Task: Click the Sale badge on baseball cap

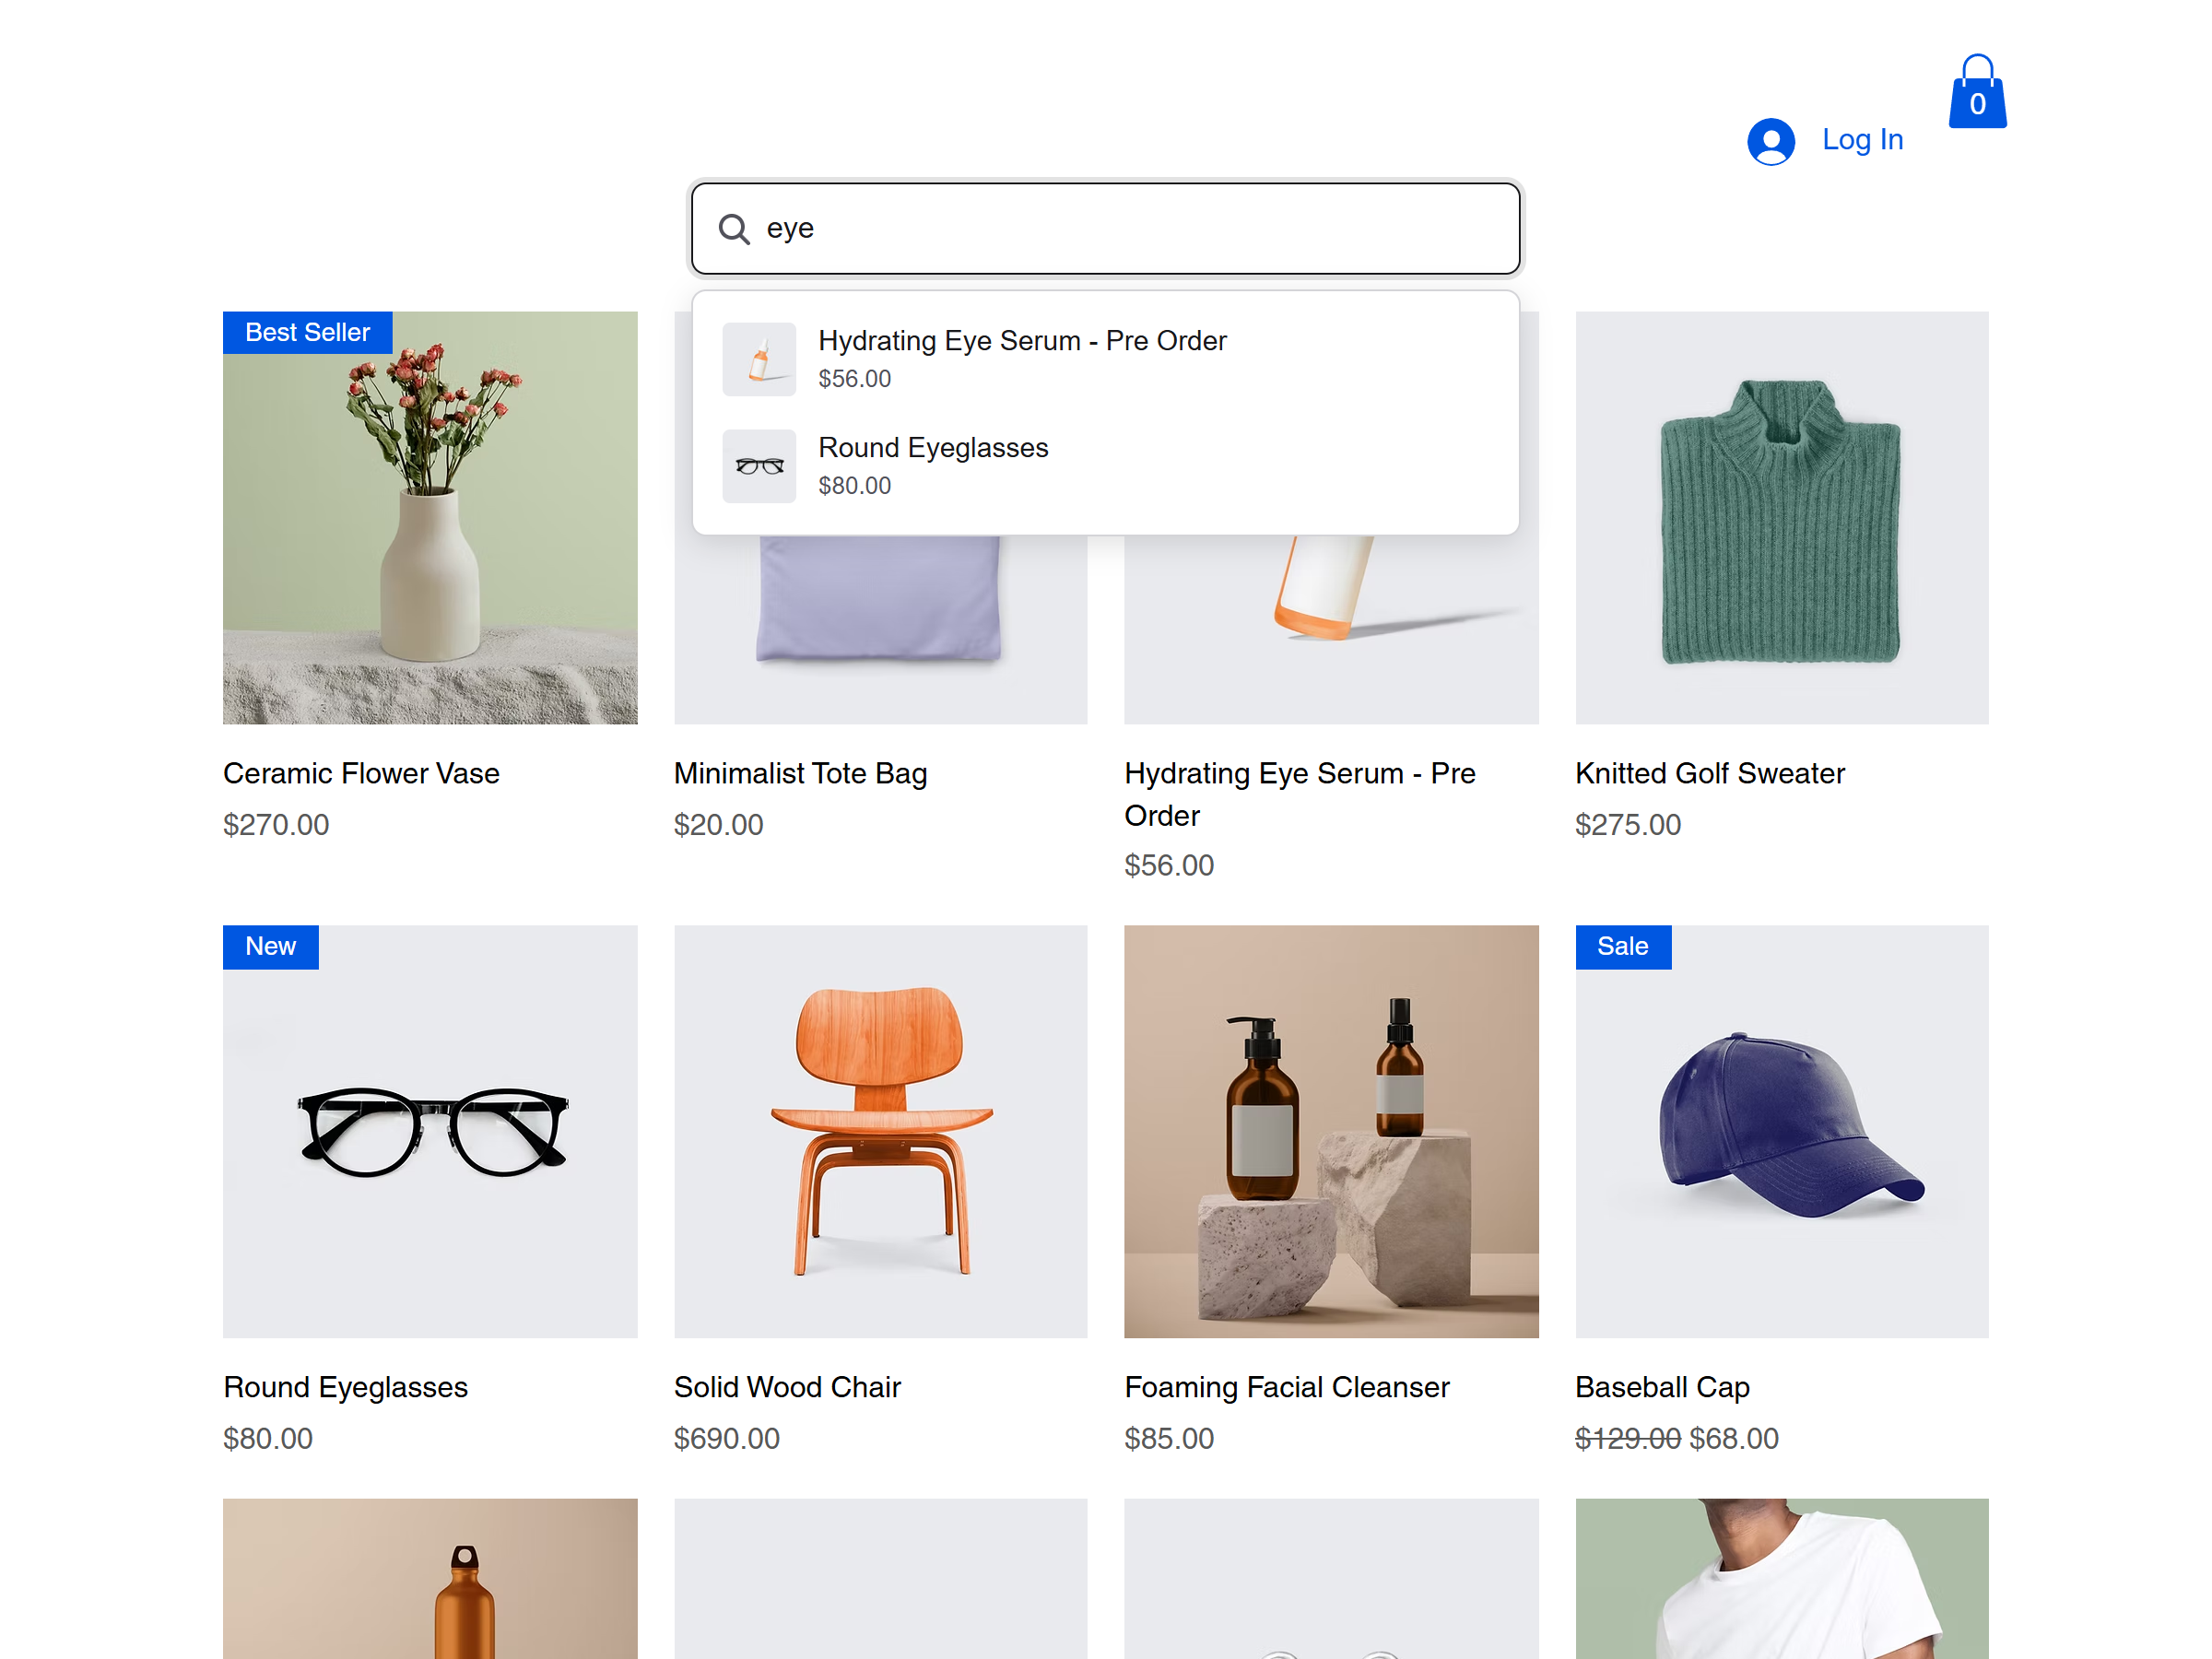Action: pos(1622,946)
